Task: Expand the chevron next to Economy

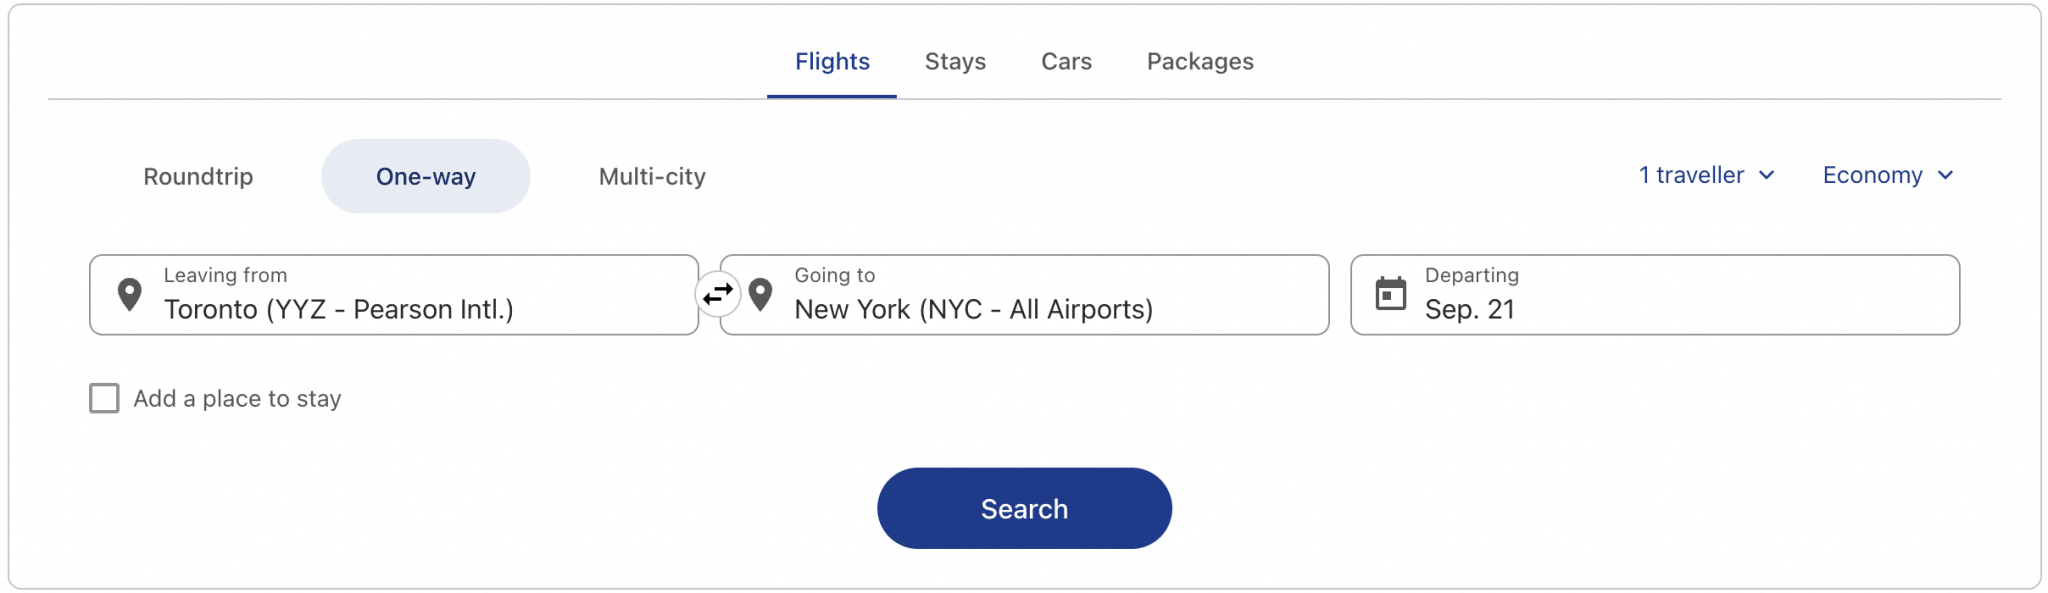Action: [1946, 176]
